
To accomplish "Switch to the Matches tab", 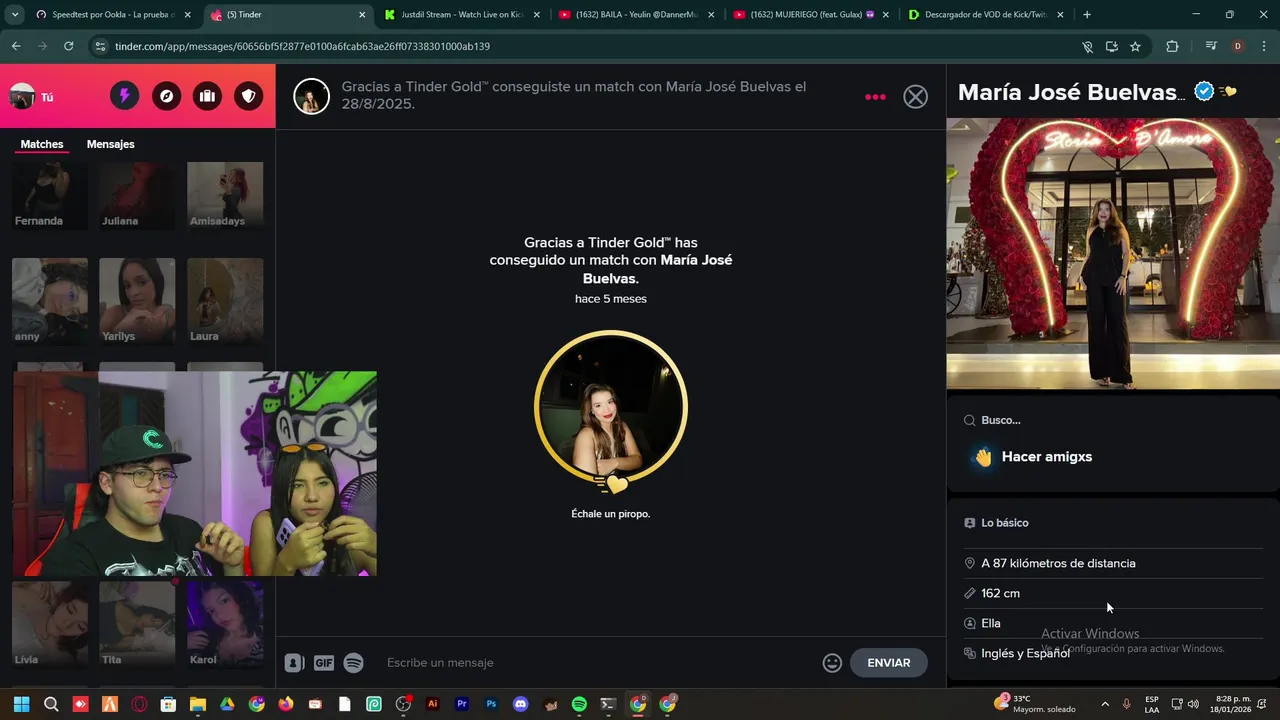I will pyautogui.click(x=42, y=144).
